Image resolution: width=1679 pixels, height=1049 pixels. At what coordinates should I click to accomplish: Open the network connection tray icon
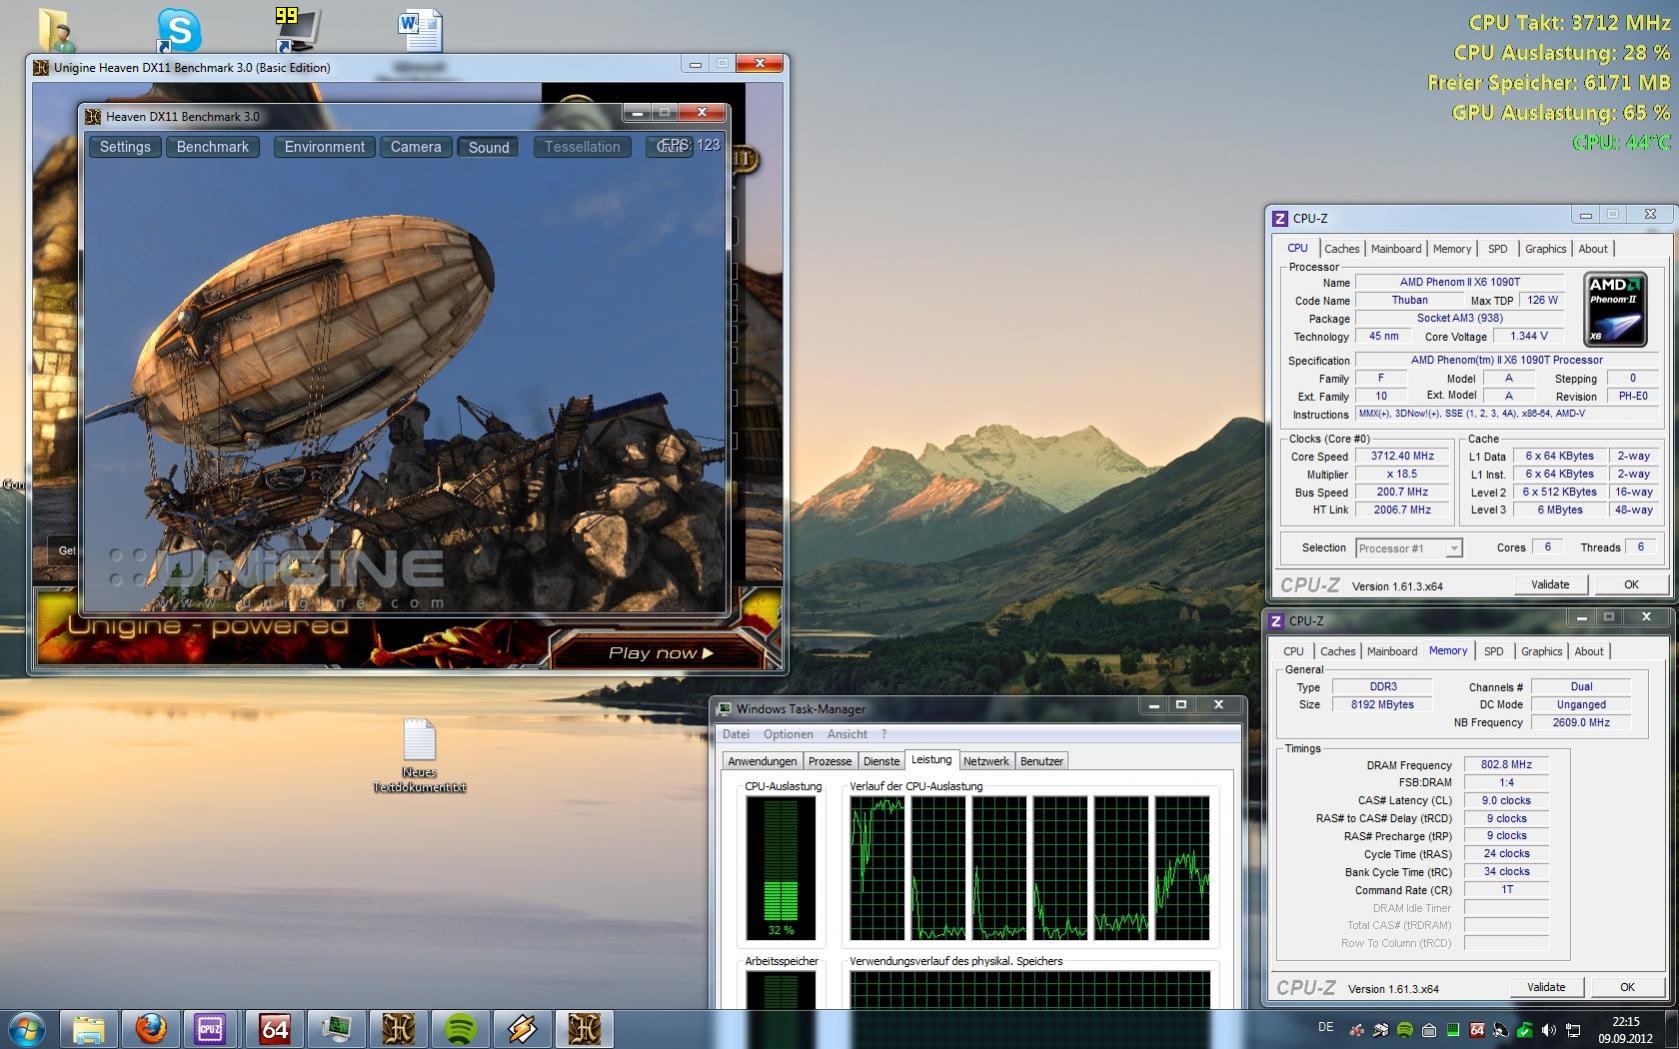[x=1573, y=1029]
